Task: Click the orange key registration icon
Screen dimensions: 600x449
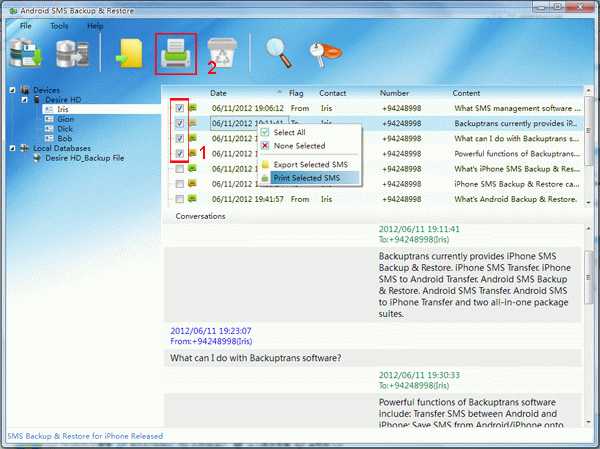Action: (x=322, y=54)
